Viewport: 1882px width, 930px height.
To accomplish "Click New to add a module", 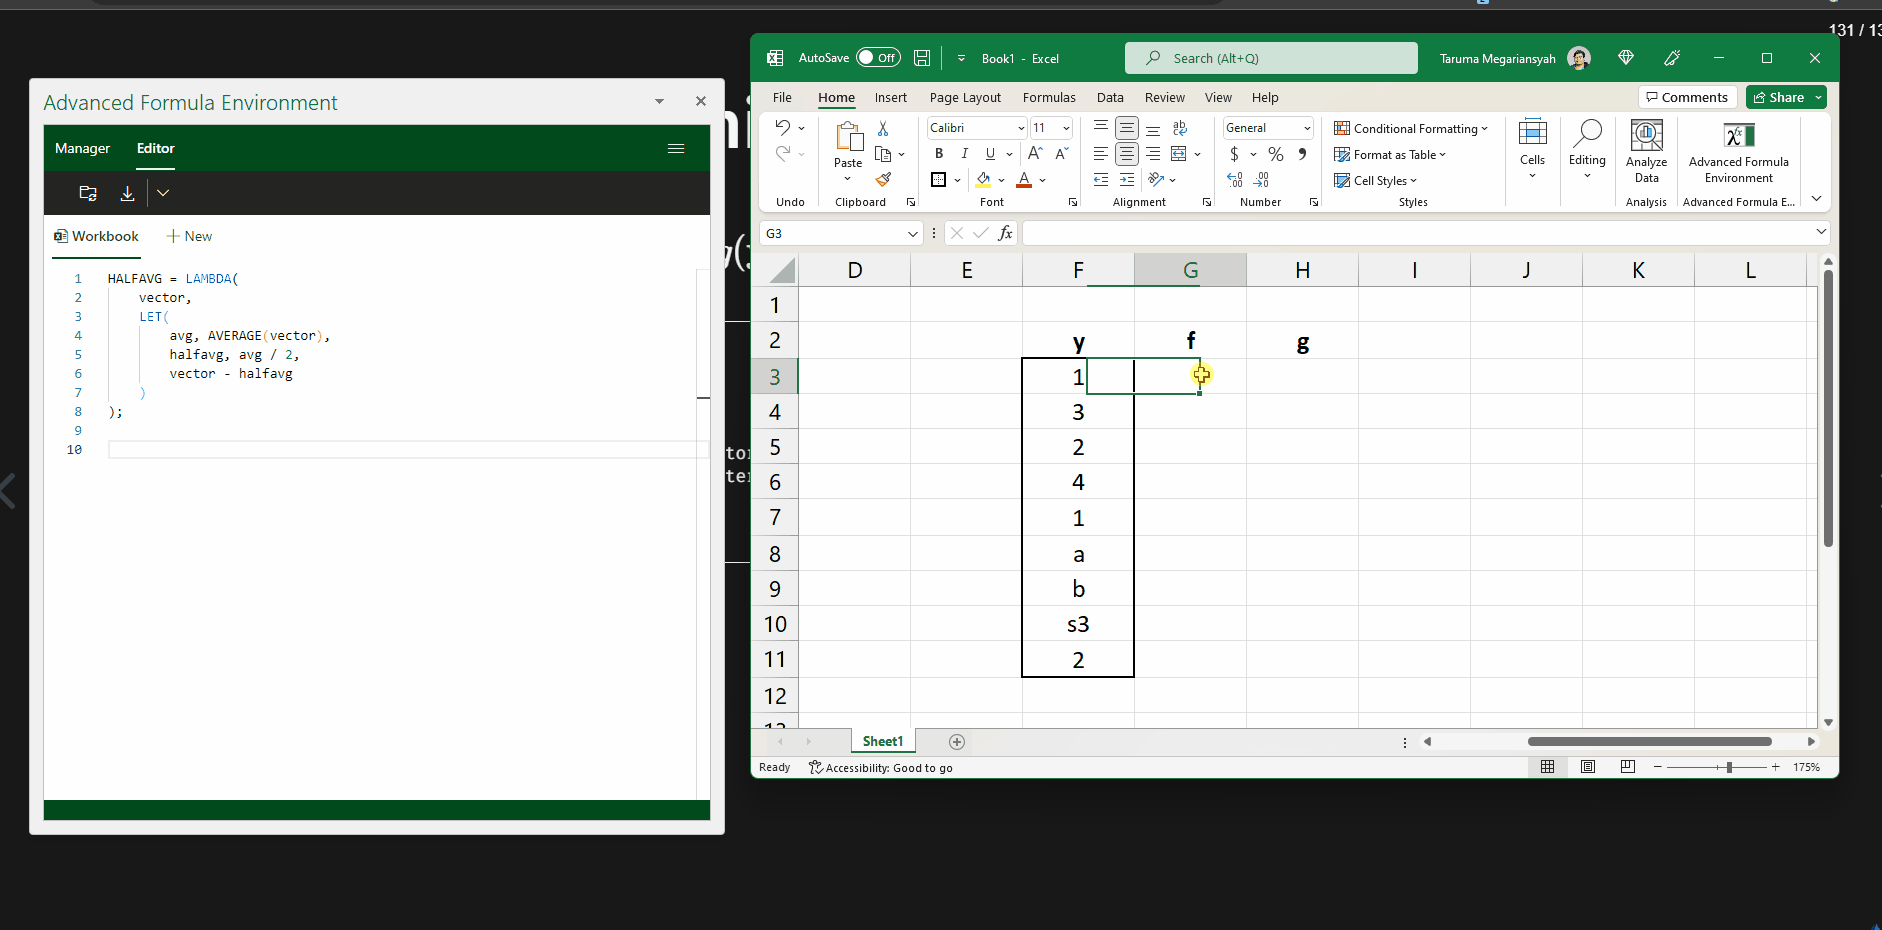I will click(189, 236).
